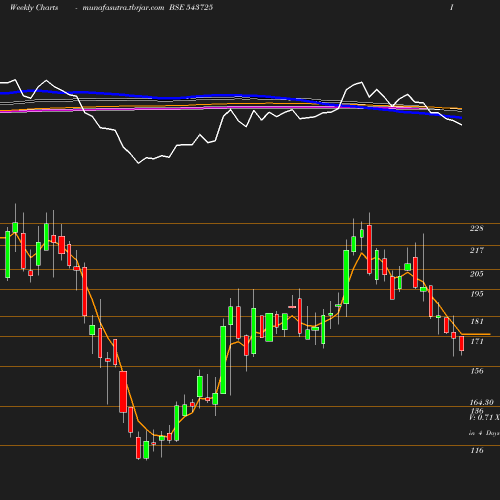Click the 228 price axis label

(x=477, y=228)
